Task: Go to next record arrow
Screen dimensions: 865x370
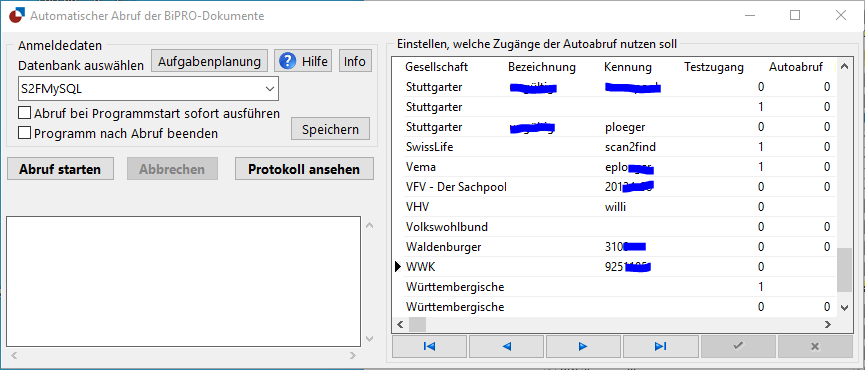Action: [x=583, y=346]
